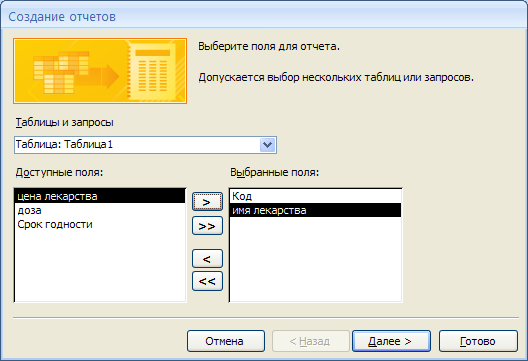Click the report wizard illustration image
The image size is (528, 361).
pos(100,71)
